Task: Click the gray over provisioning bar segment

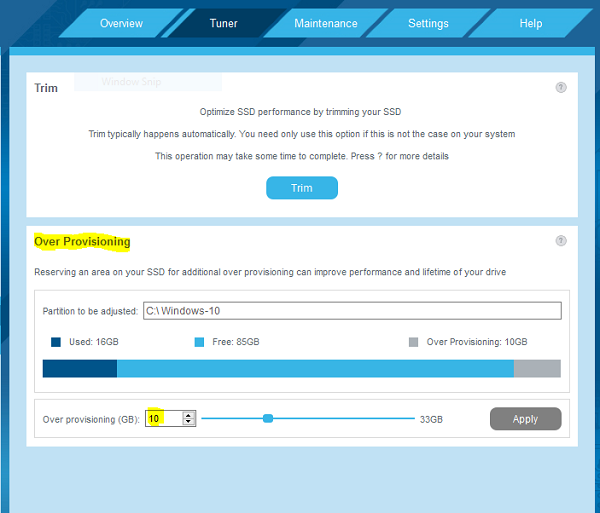Action: coord(537,369)
